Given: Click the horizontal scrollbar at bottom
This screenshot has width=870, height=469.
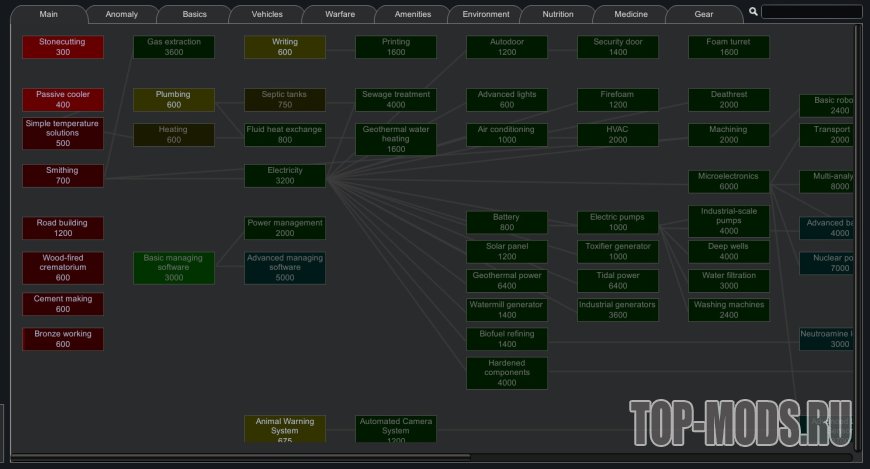Looking at the screenshot, I should (300, 458).
